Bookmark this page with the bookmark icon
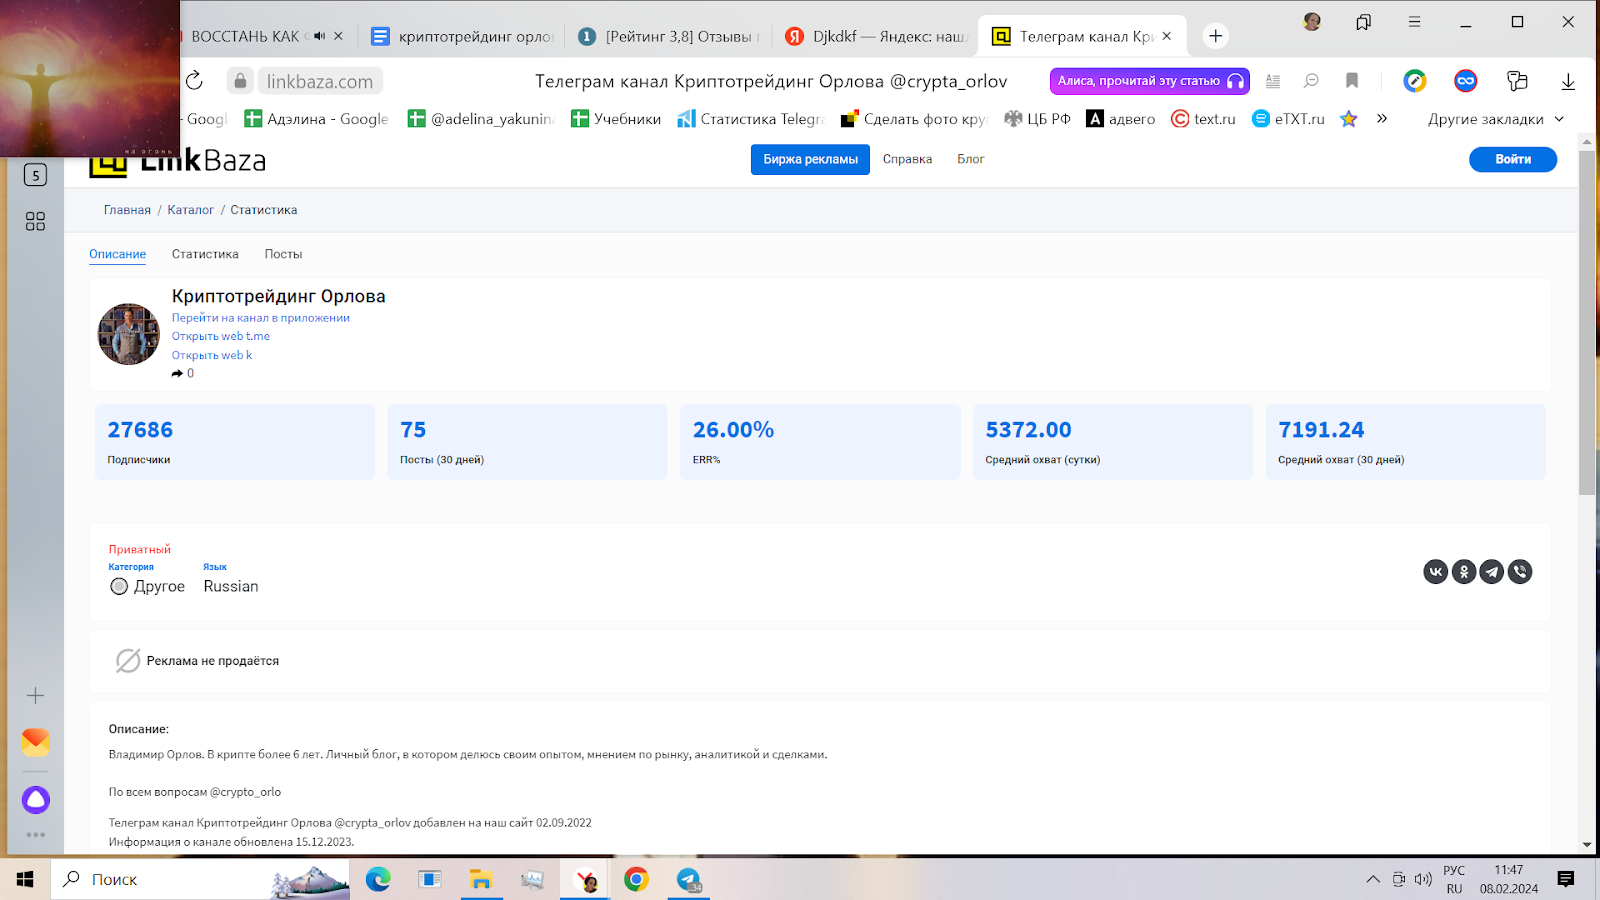 tap(1352, 81)
